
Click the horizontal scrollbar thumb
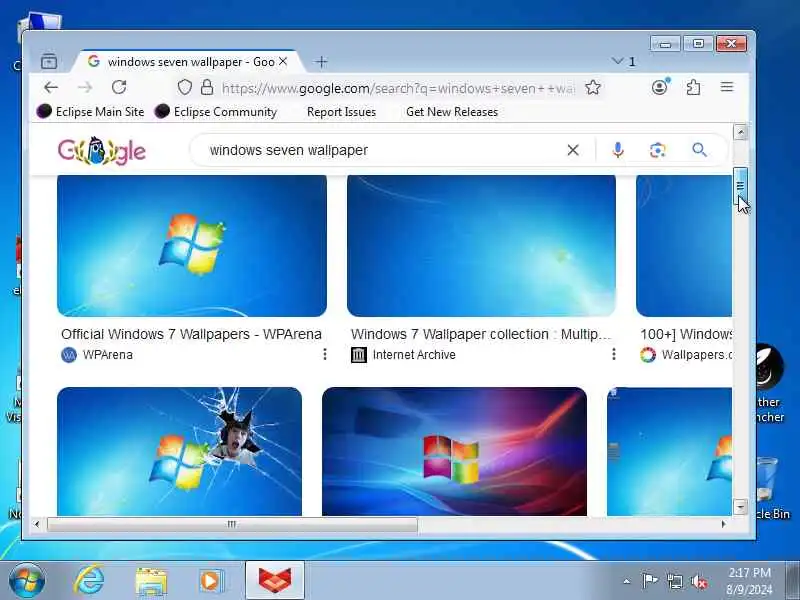click(x=232, y=524)
